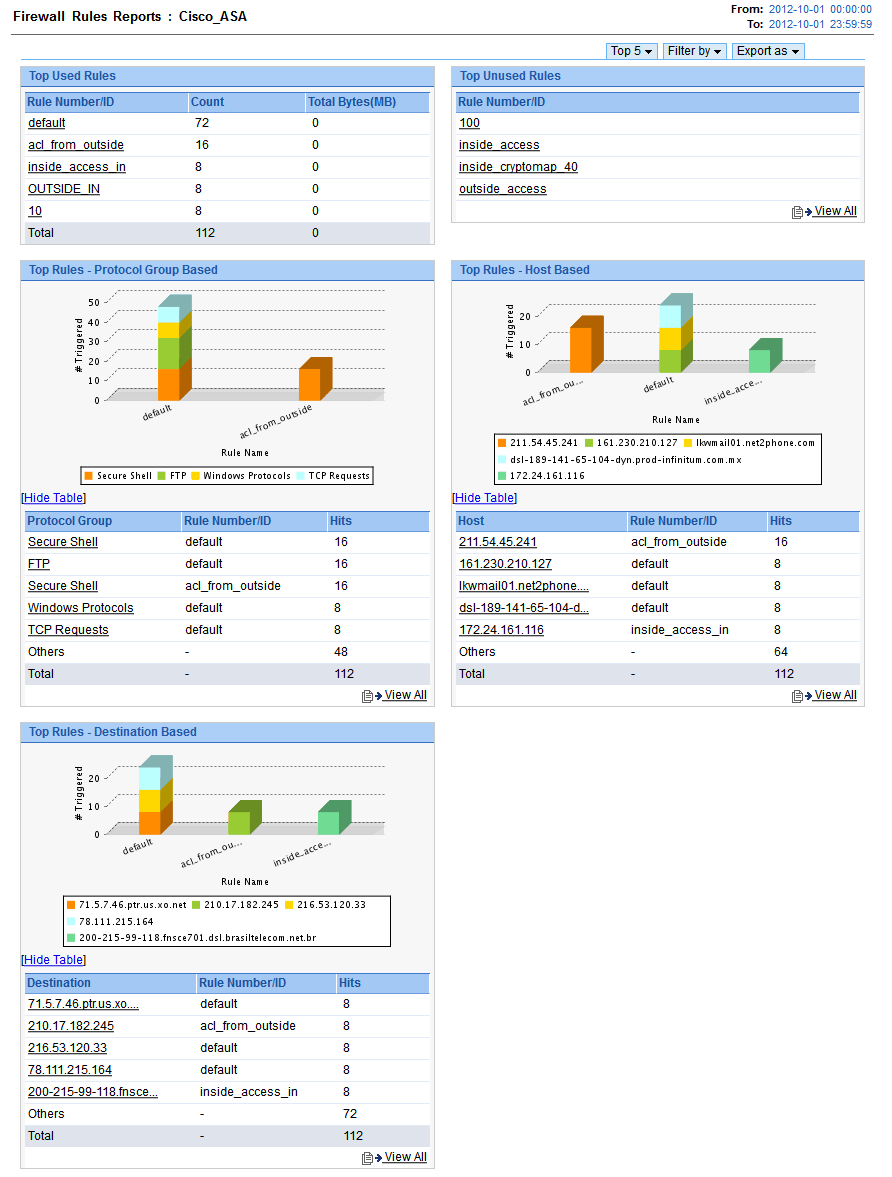Hide the Host Based table

click(484, 498)
